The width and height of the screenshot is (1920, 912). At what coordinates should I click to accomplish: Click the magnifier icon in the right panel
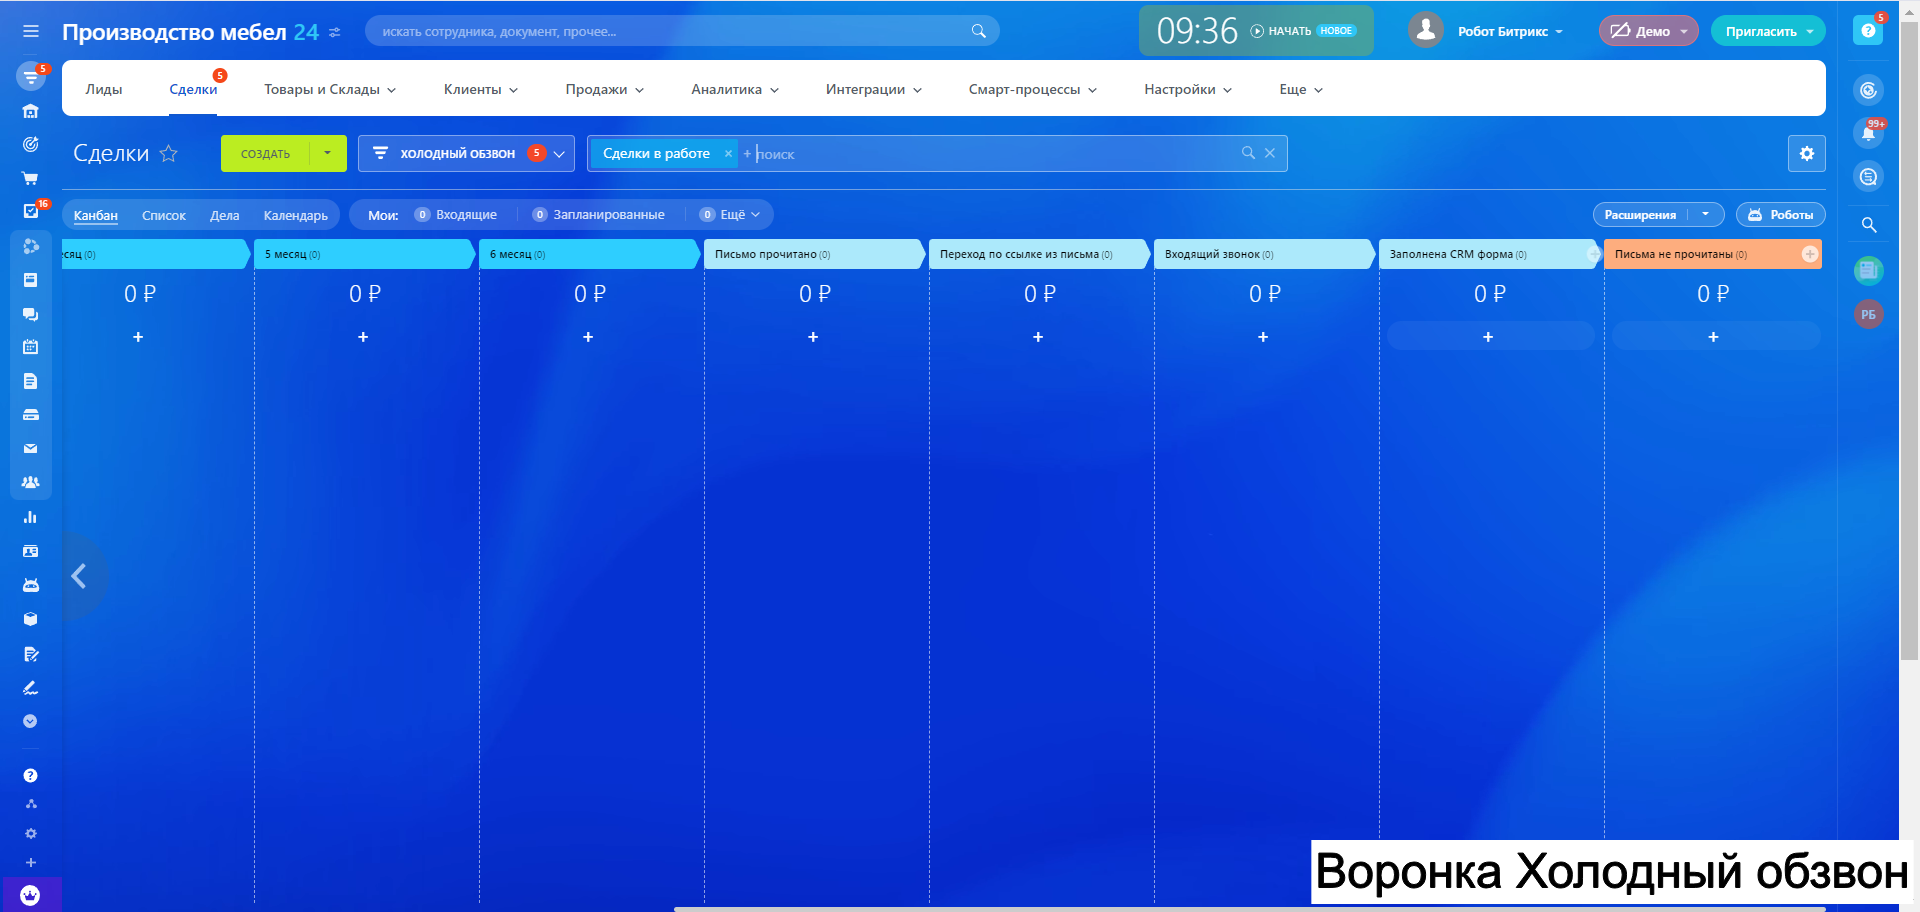1868,225
